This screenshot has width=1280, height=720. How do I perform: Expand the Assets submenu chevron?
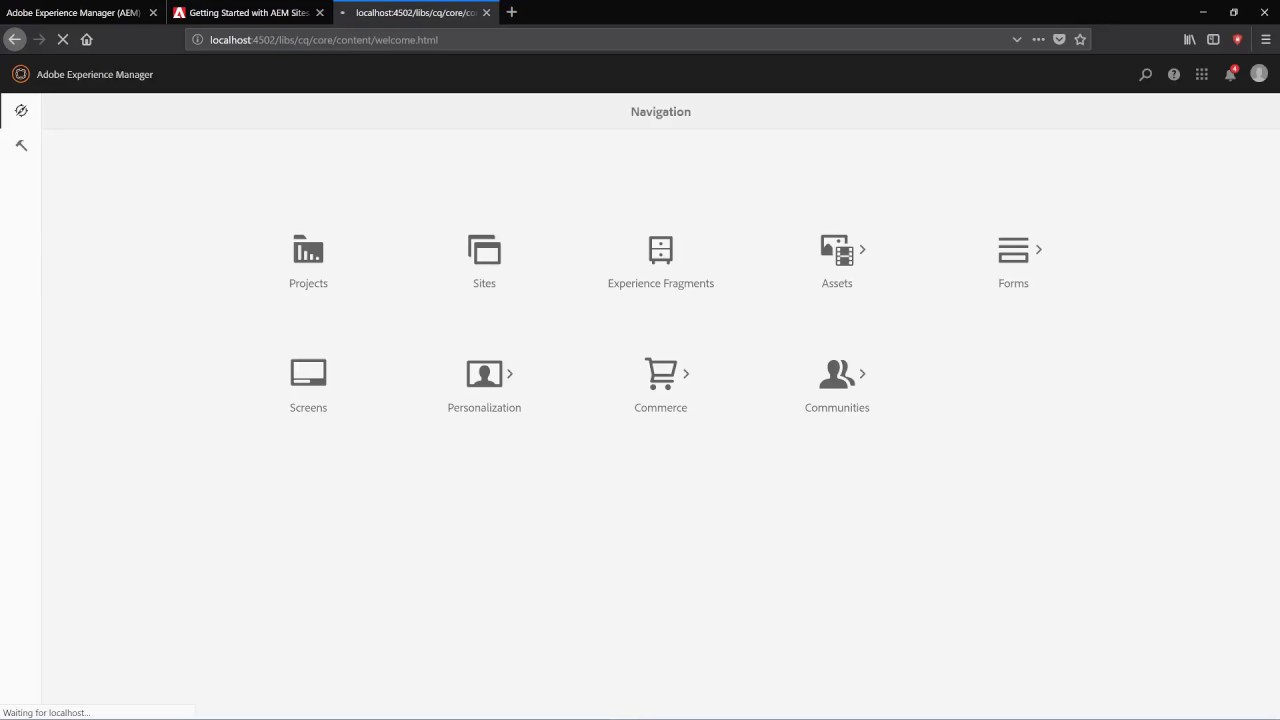click(862, 249)
